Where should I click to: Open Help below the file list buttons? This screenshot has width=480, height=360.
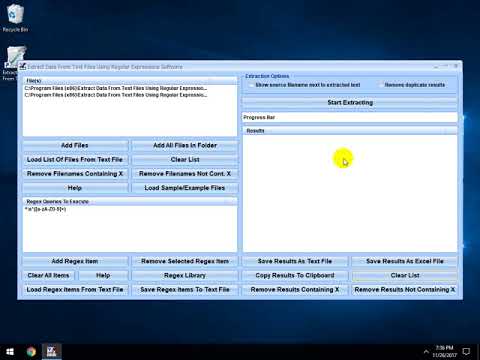75,188
